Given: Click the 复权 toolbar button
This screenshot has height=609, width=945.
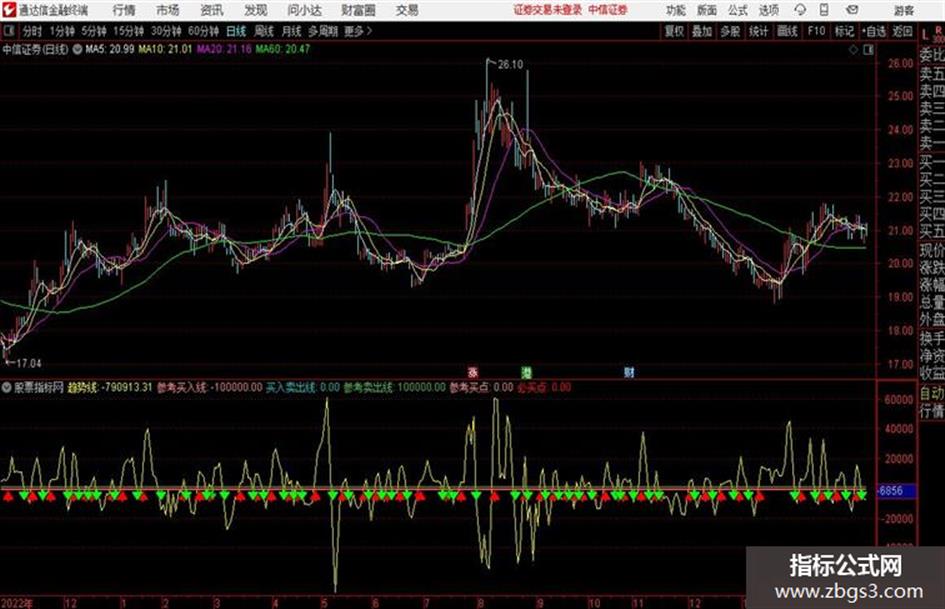Looking at the screenshot, I should pos(674,31).
